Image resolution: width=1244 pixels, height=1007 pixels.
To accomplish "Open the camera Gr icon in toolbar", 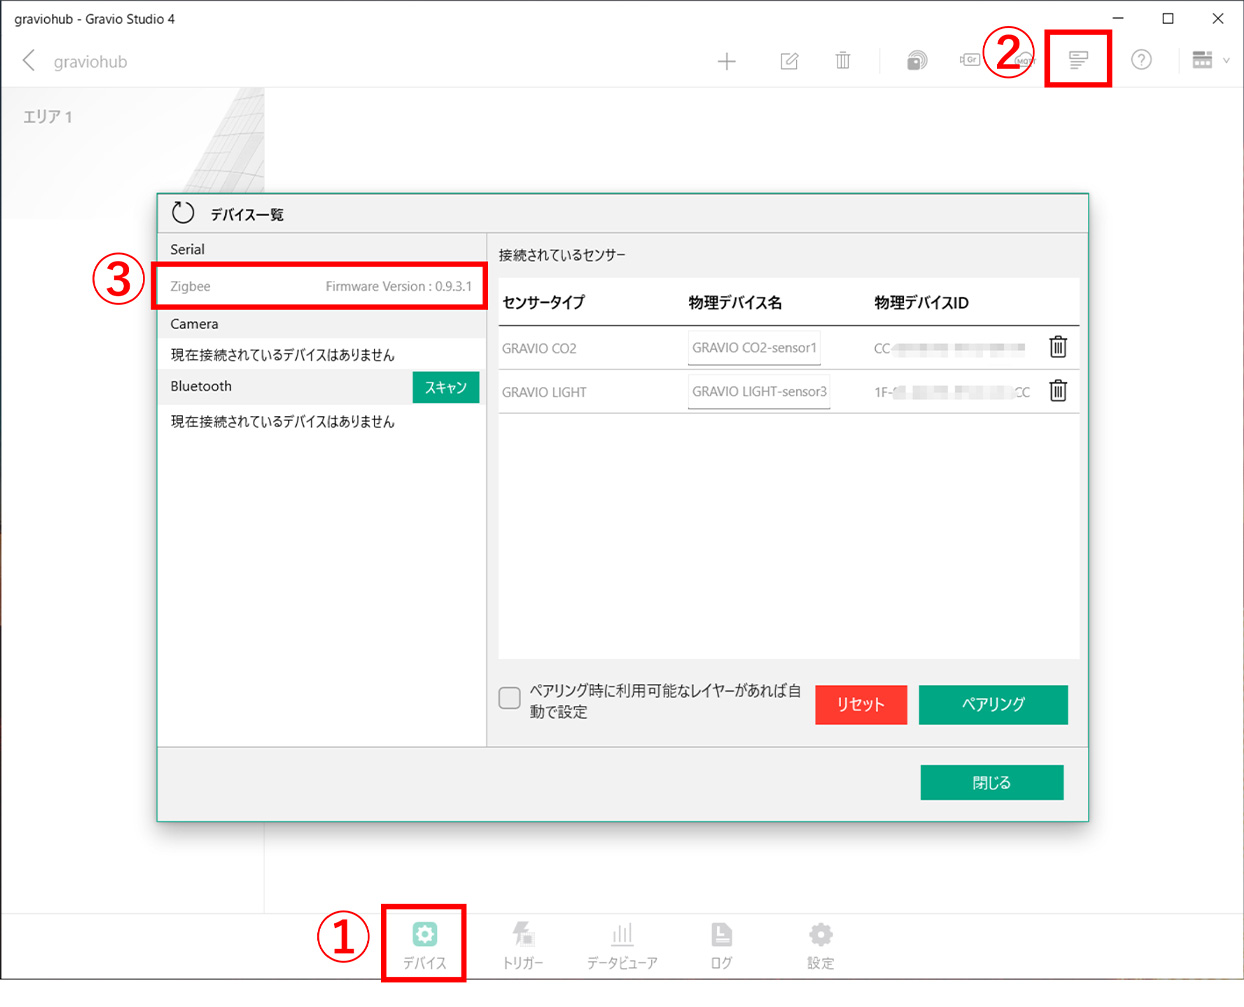I will (970, 60).
